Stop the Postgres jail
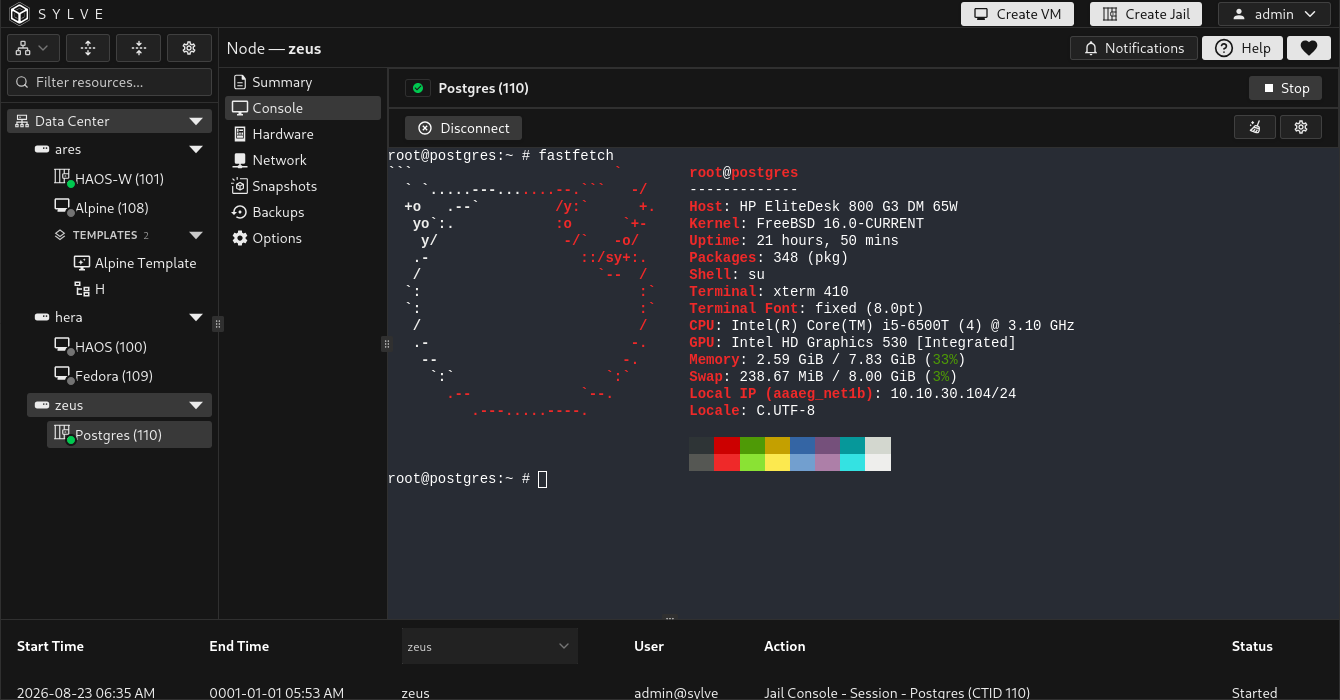Image resolution: width=1340 pixels, height=700 pixels. click(1285, 88)
